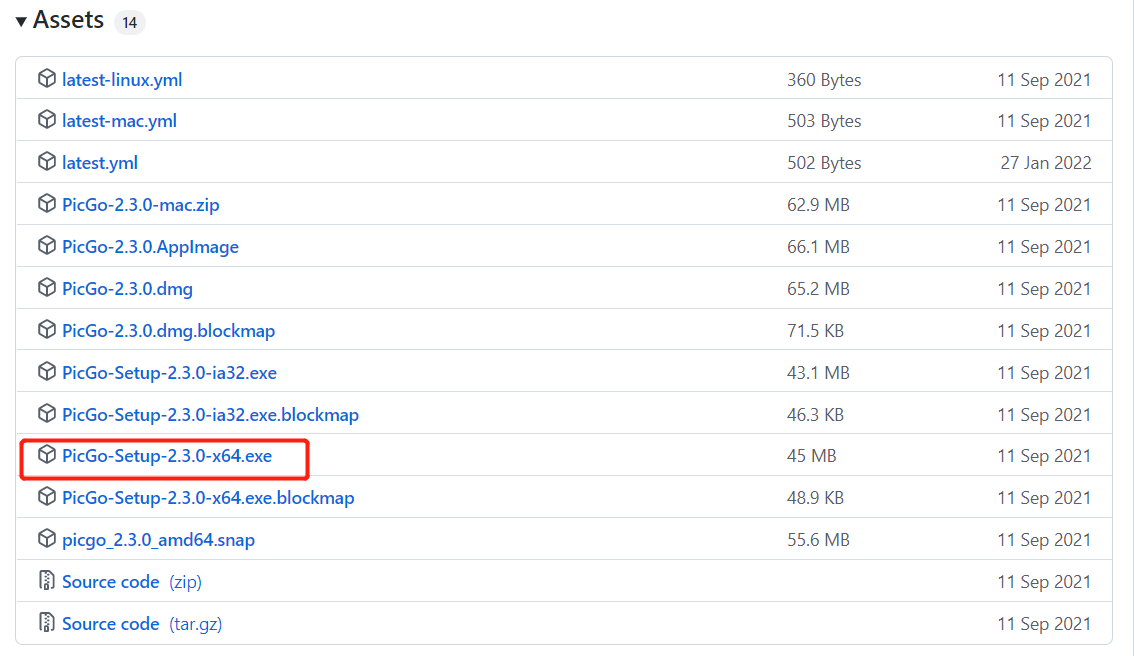Click the Assets count badge 14
The height and width of the screenshot is (656, 1134).
[129, 22]
